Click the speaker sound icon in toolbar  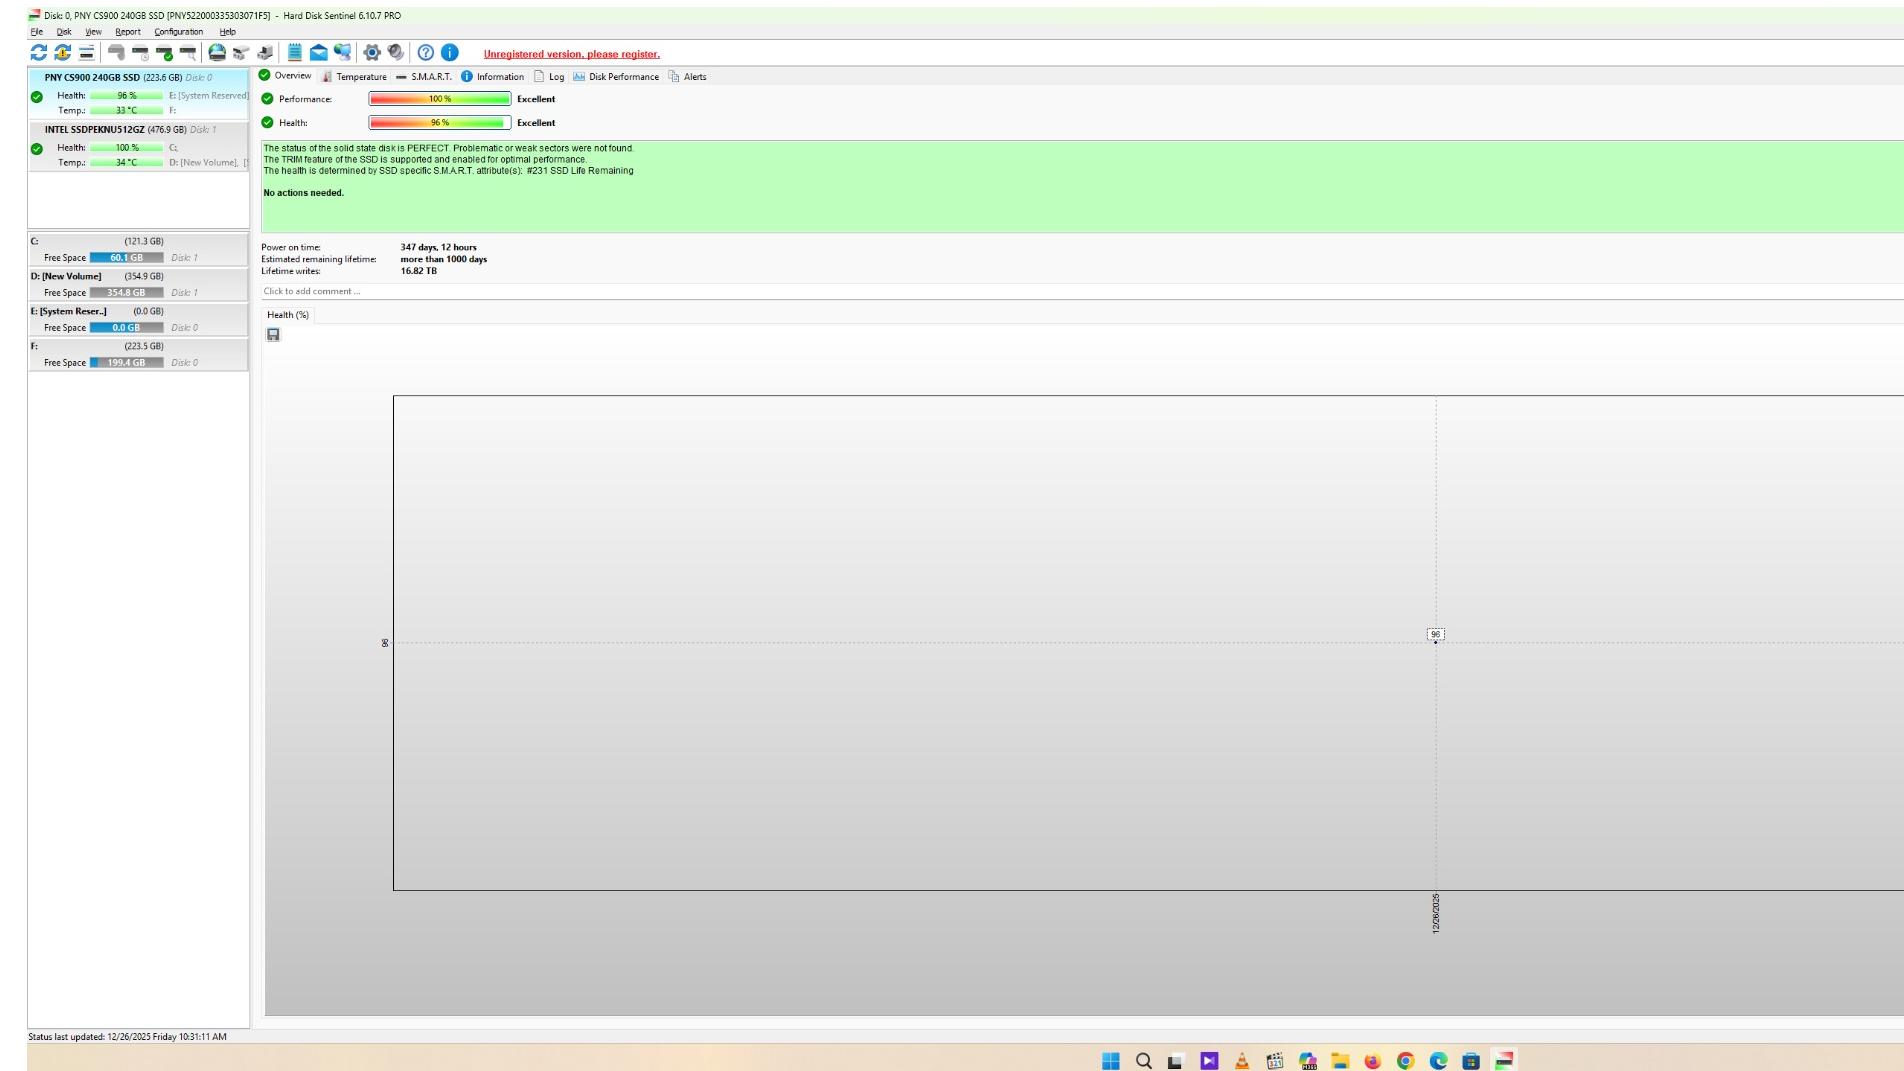click(396, 53)
